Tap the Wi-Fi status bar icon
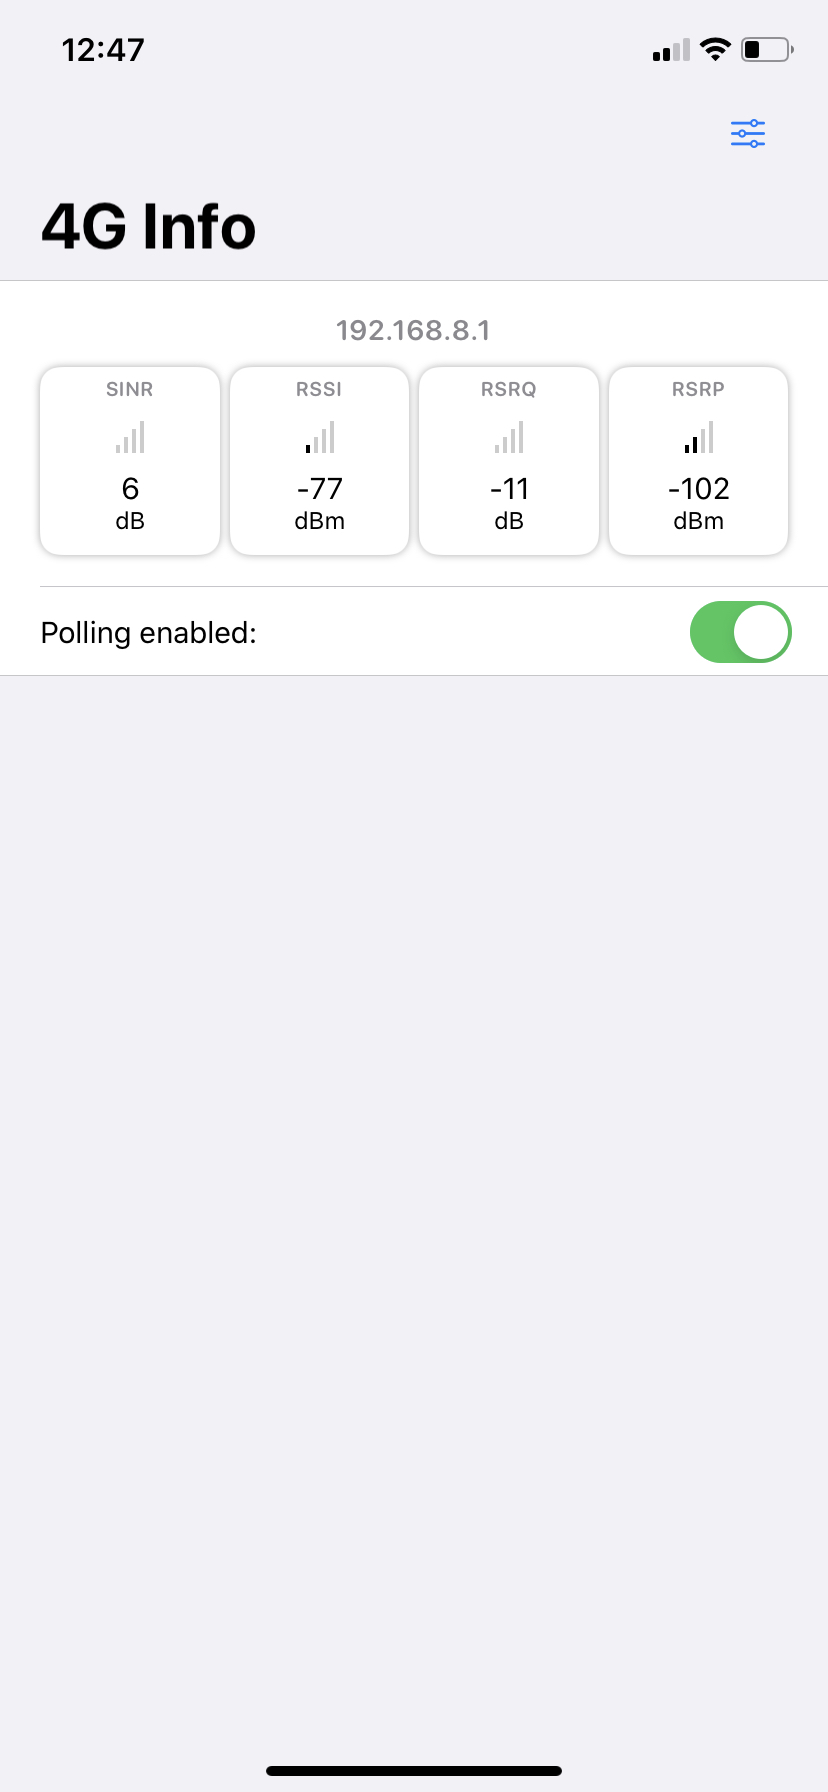The width and height of the screenshot is (828, 1792). pyautogui.click(x=715, y=49)
